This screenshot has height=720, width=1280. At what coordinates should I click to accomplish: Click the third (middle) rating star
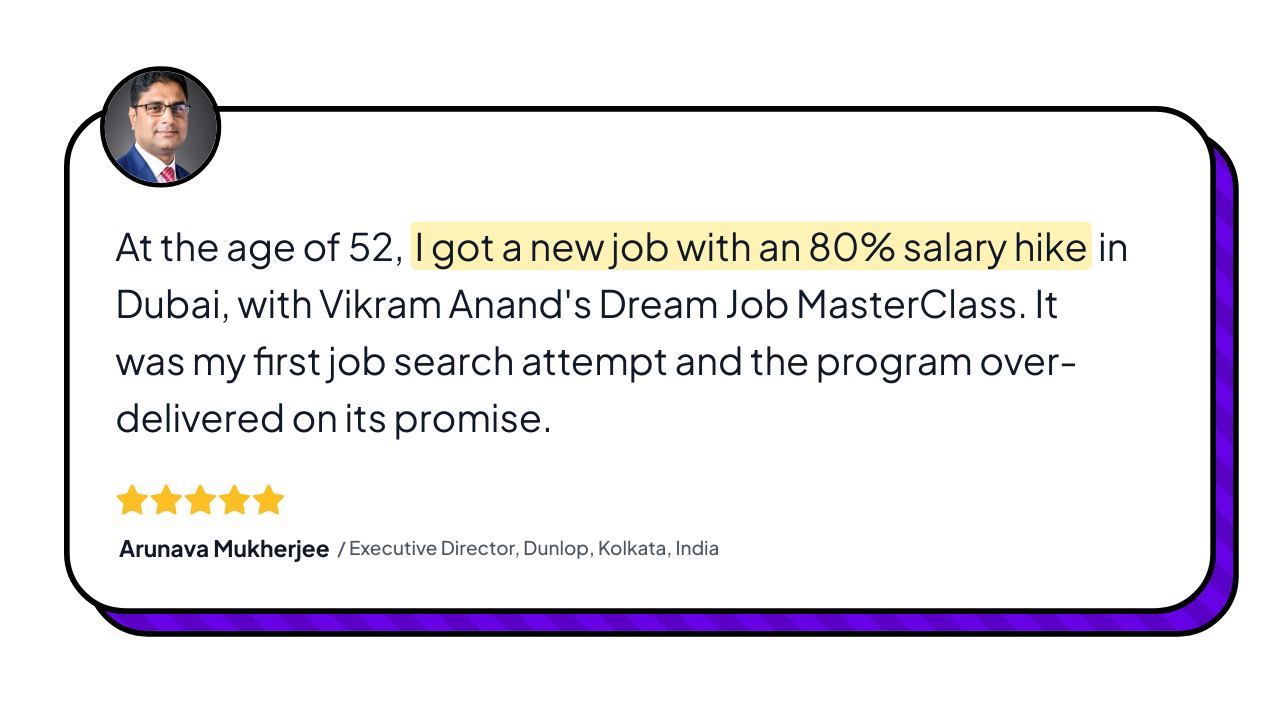point(200,500)
